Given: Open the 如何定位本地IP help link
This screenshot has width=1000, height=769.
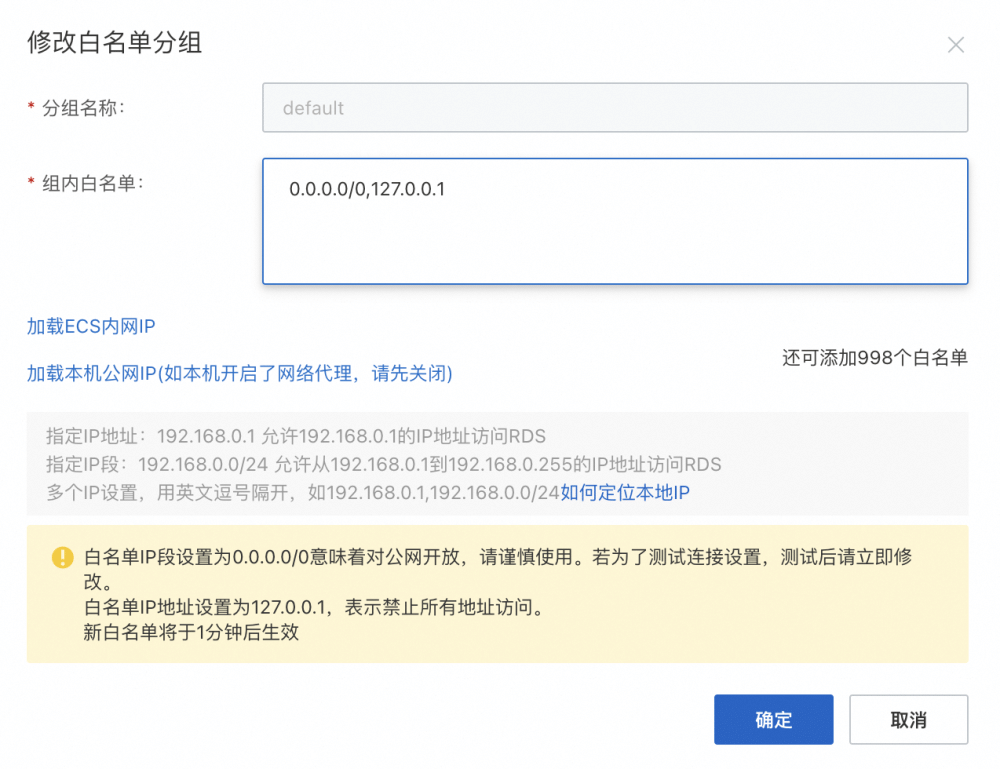Looking at the screenshot, I should pos(624,492).
